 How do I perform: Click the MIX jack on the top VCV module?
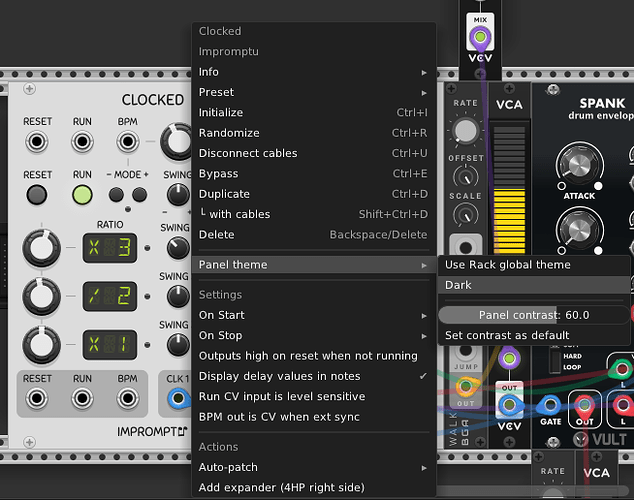[x=480, y=37]
